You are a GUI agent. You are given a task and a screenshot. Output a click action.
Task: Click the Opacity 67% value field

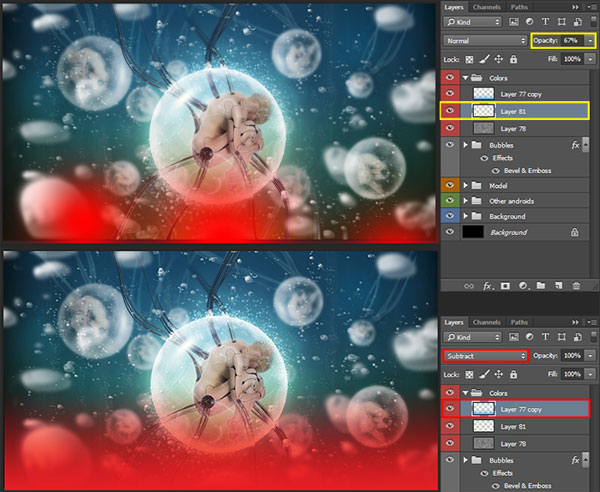coord(572,41)
